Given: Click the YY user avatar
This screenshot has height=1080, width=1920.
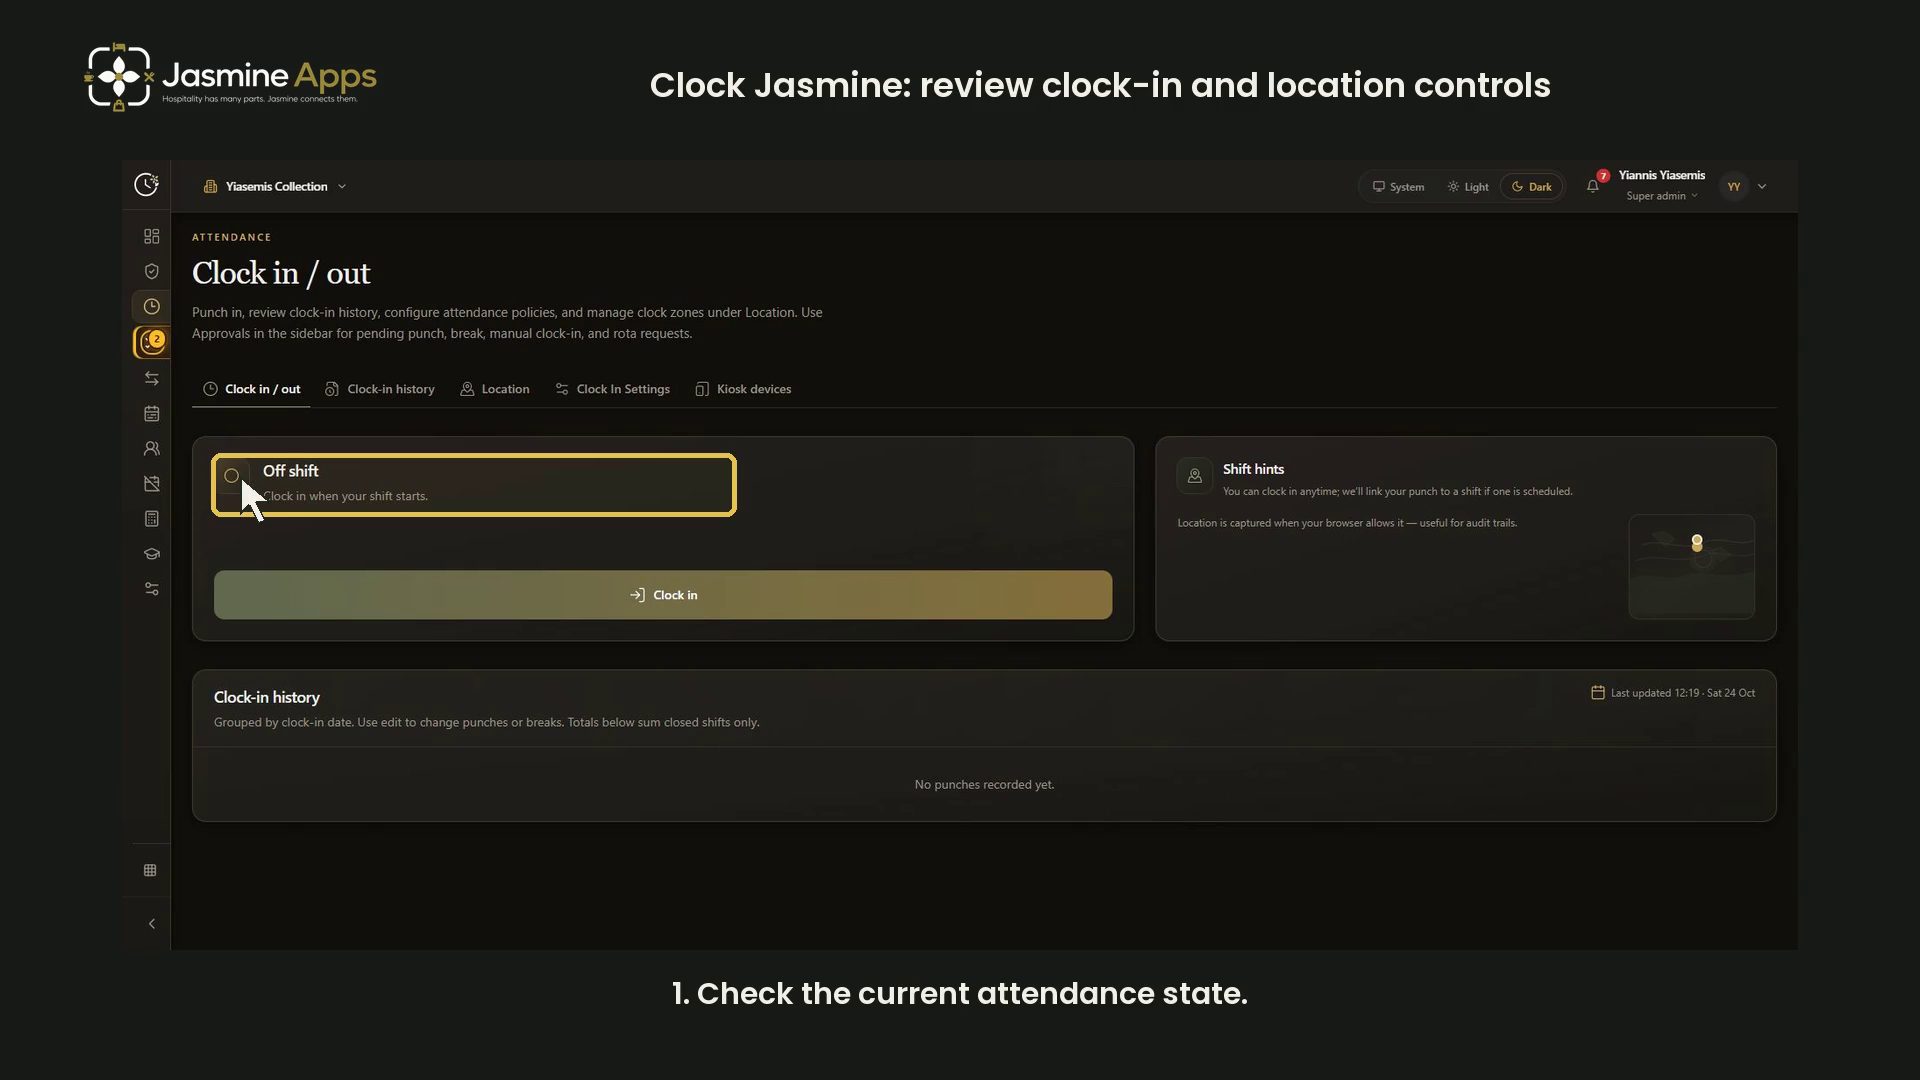Looking at the screenshot, I should pos(1734,187).
